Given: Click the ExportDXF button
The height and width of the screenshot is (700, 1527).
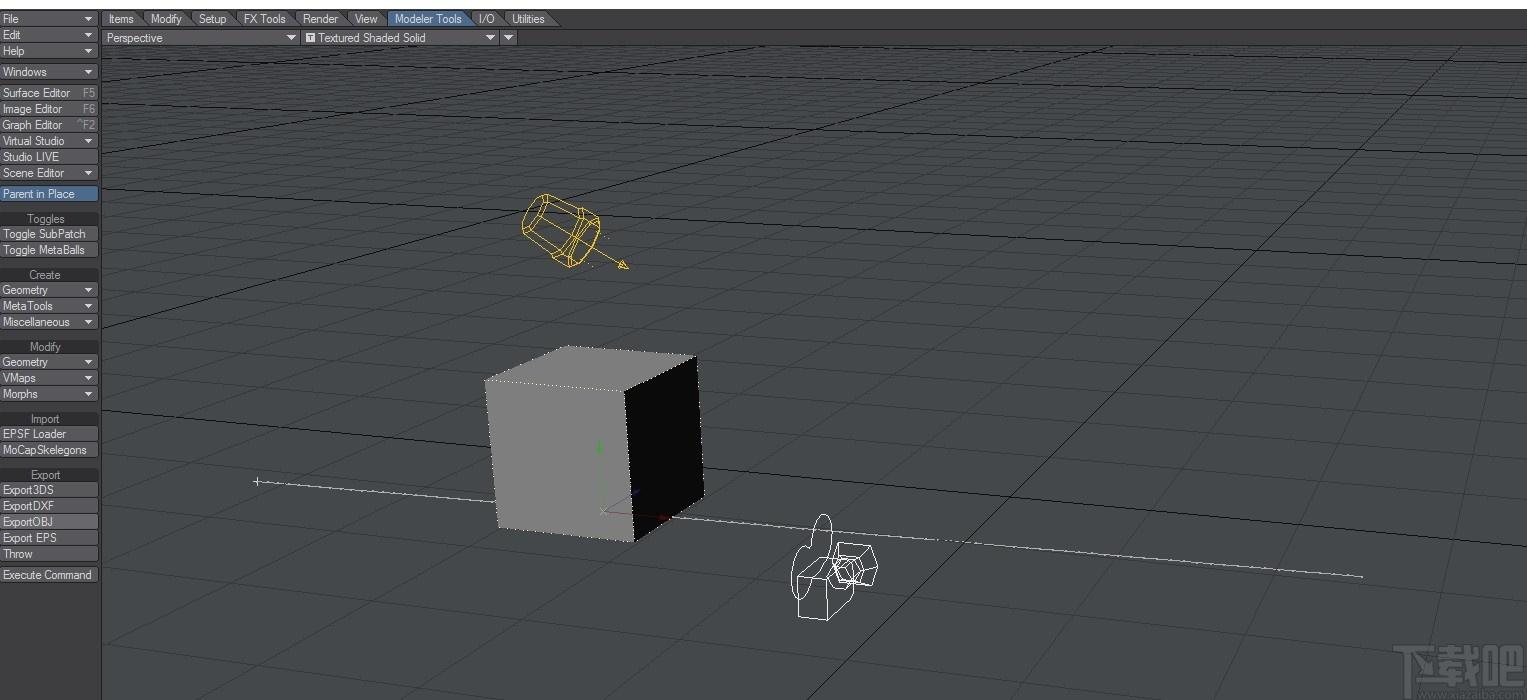Looking at the screenshot, I should pyautogui.click(x=49, y=505).
